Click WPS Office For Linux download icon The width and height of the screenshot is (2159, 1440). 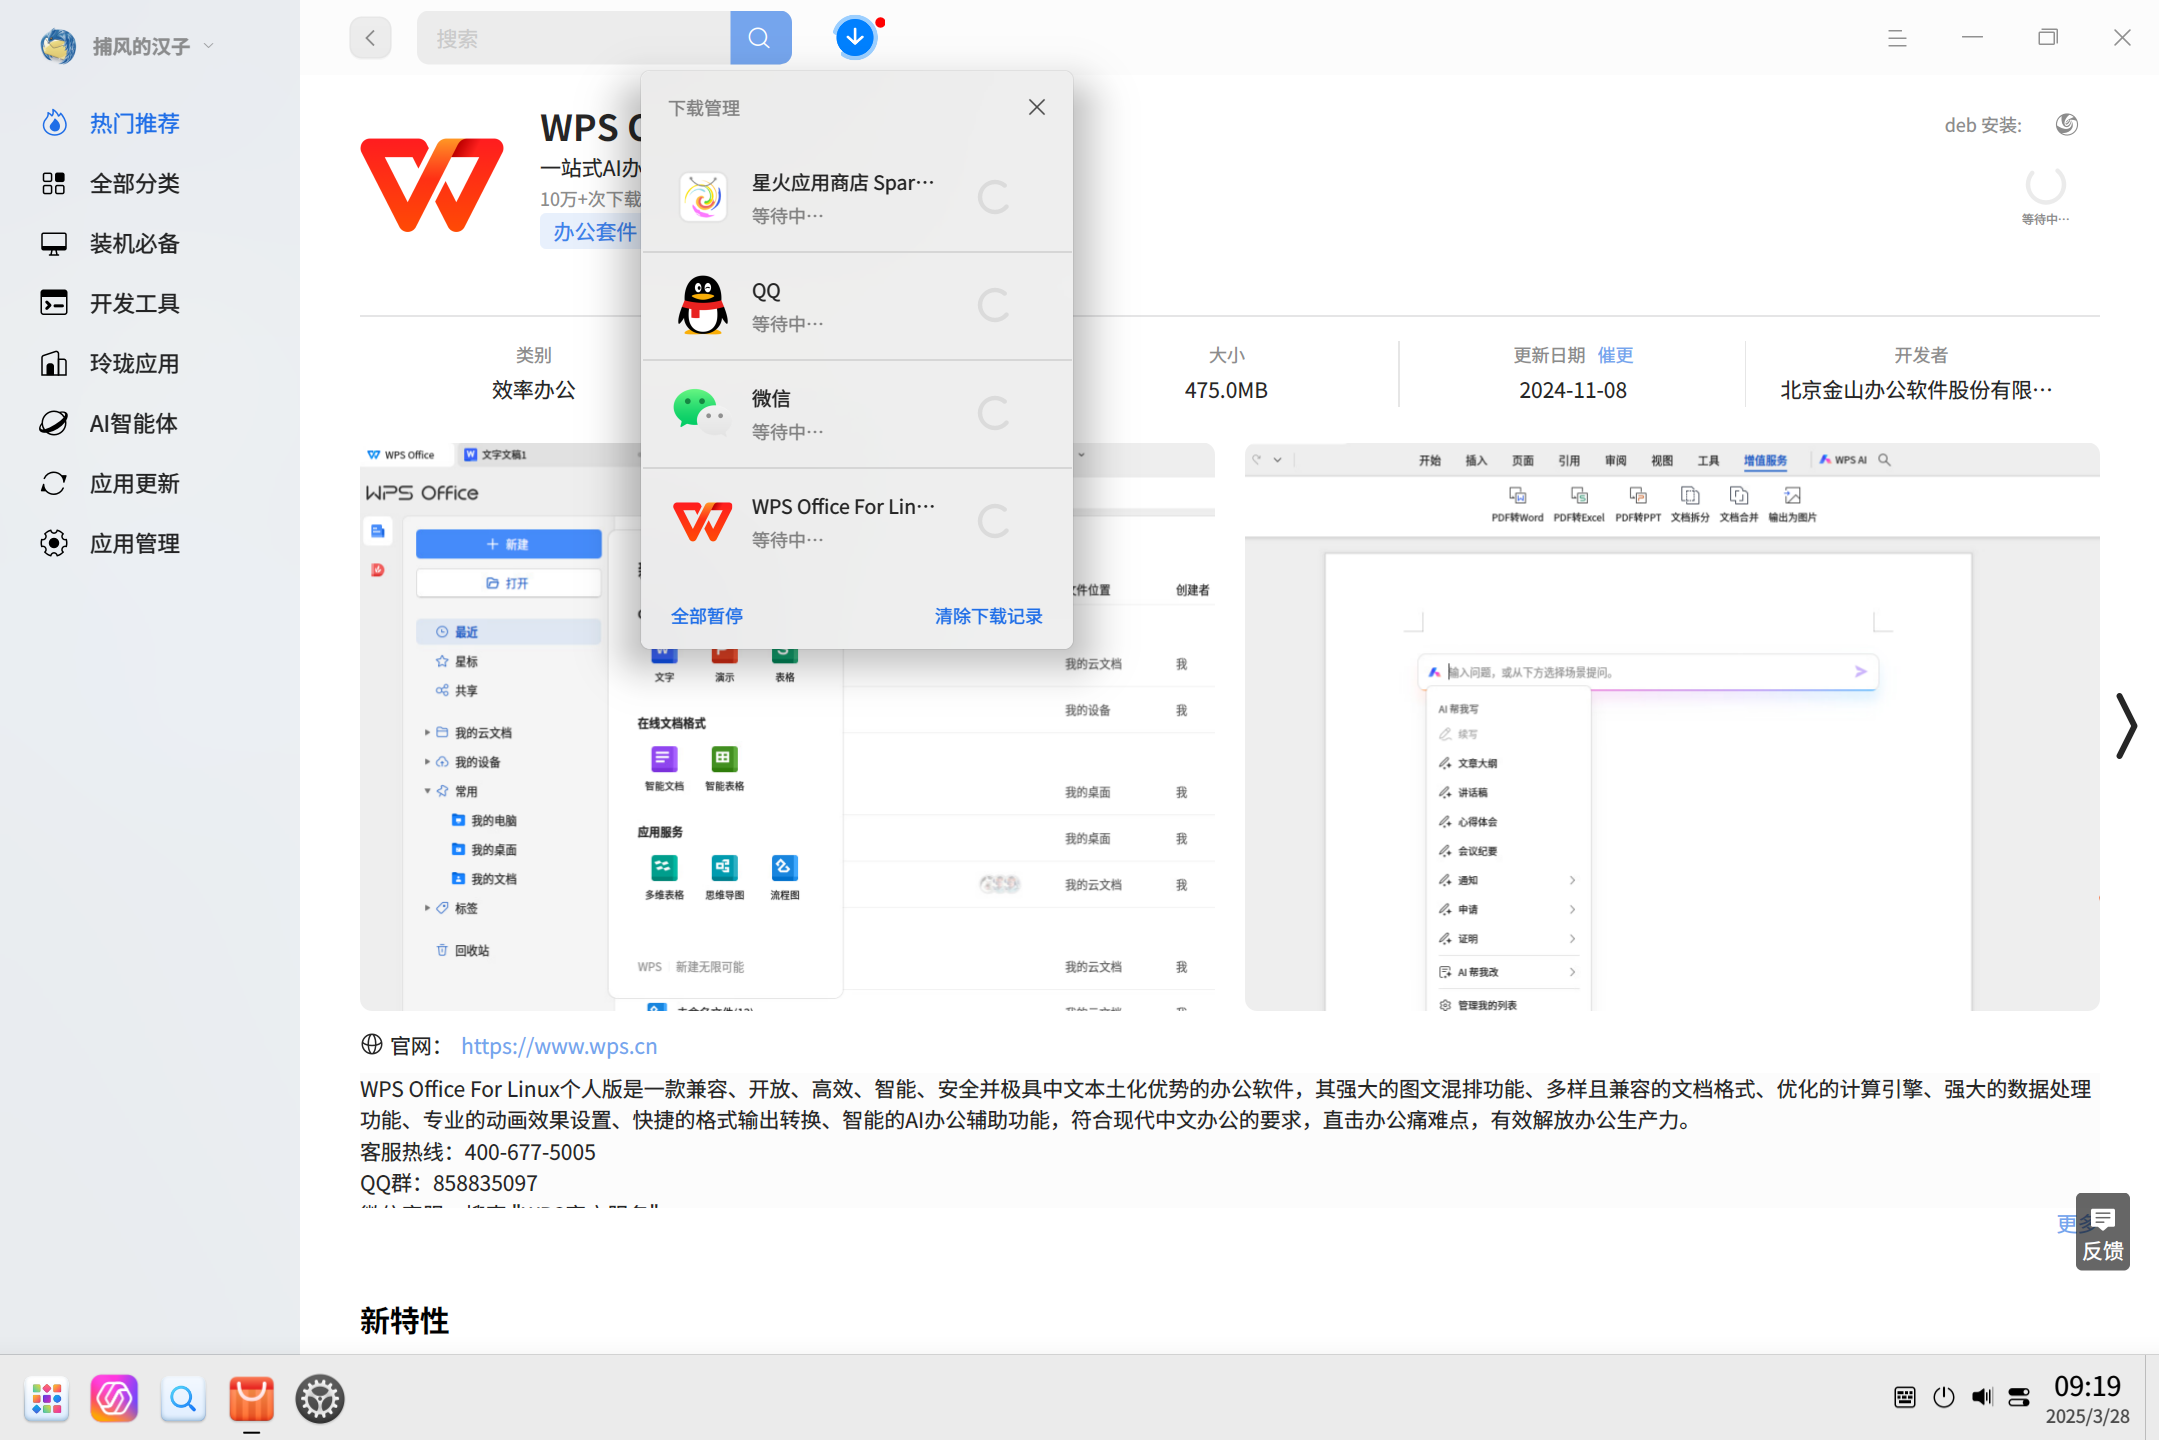pyautogui.click(x=702, y=521)
